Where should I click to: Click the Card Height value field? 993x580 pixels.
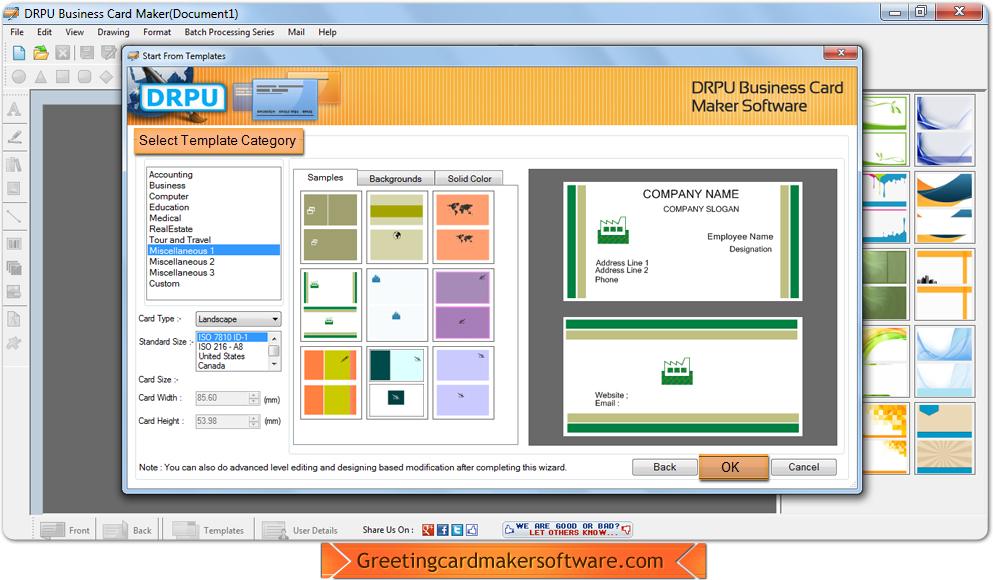click(x=222, y=420)
